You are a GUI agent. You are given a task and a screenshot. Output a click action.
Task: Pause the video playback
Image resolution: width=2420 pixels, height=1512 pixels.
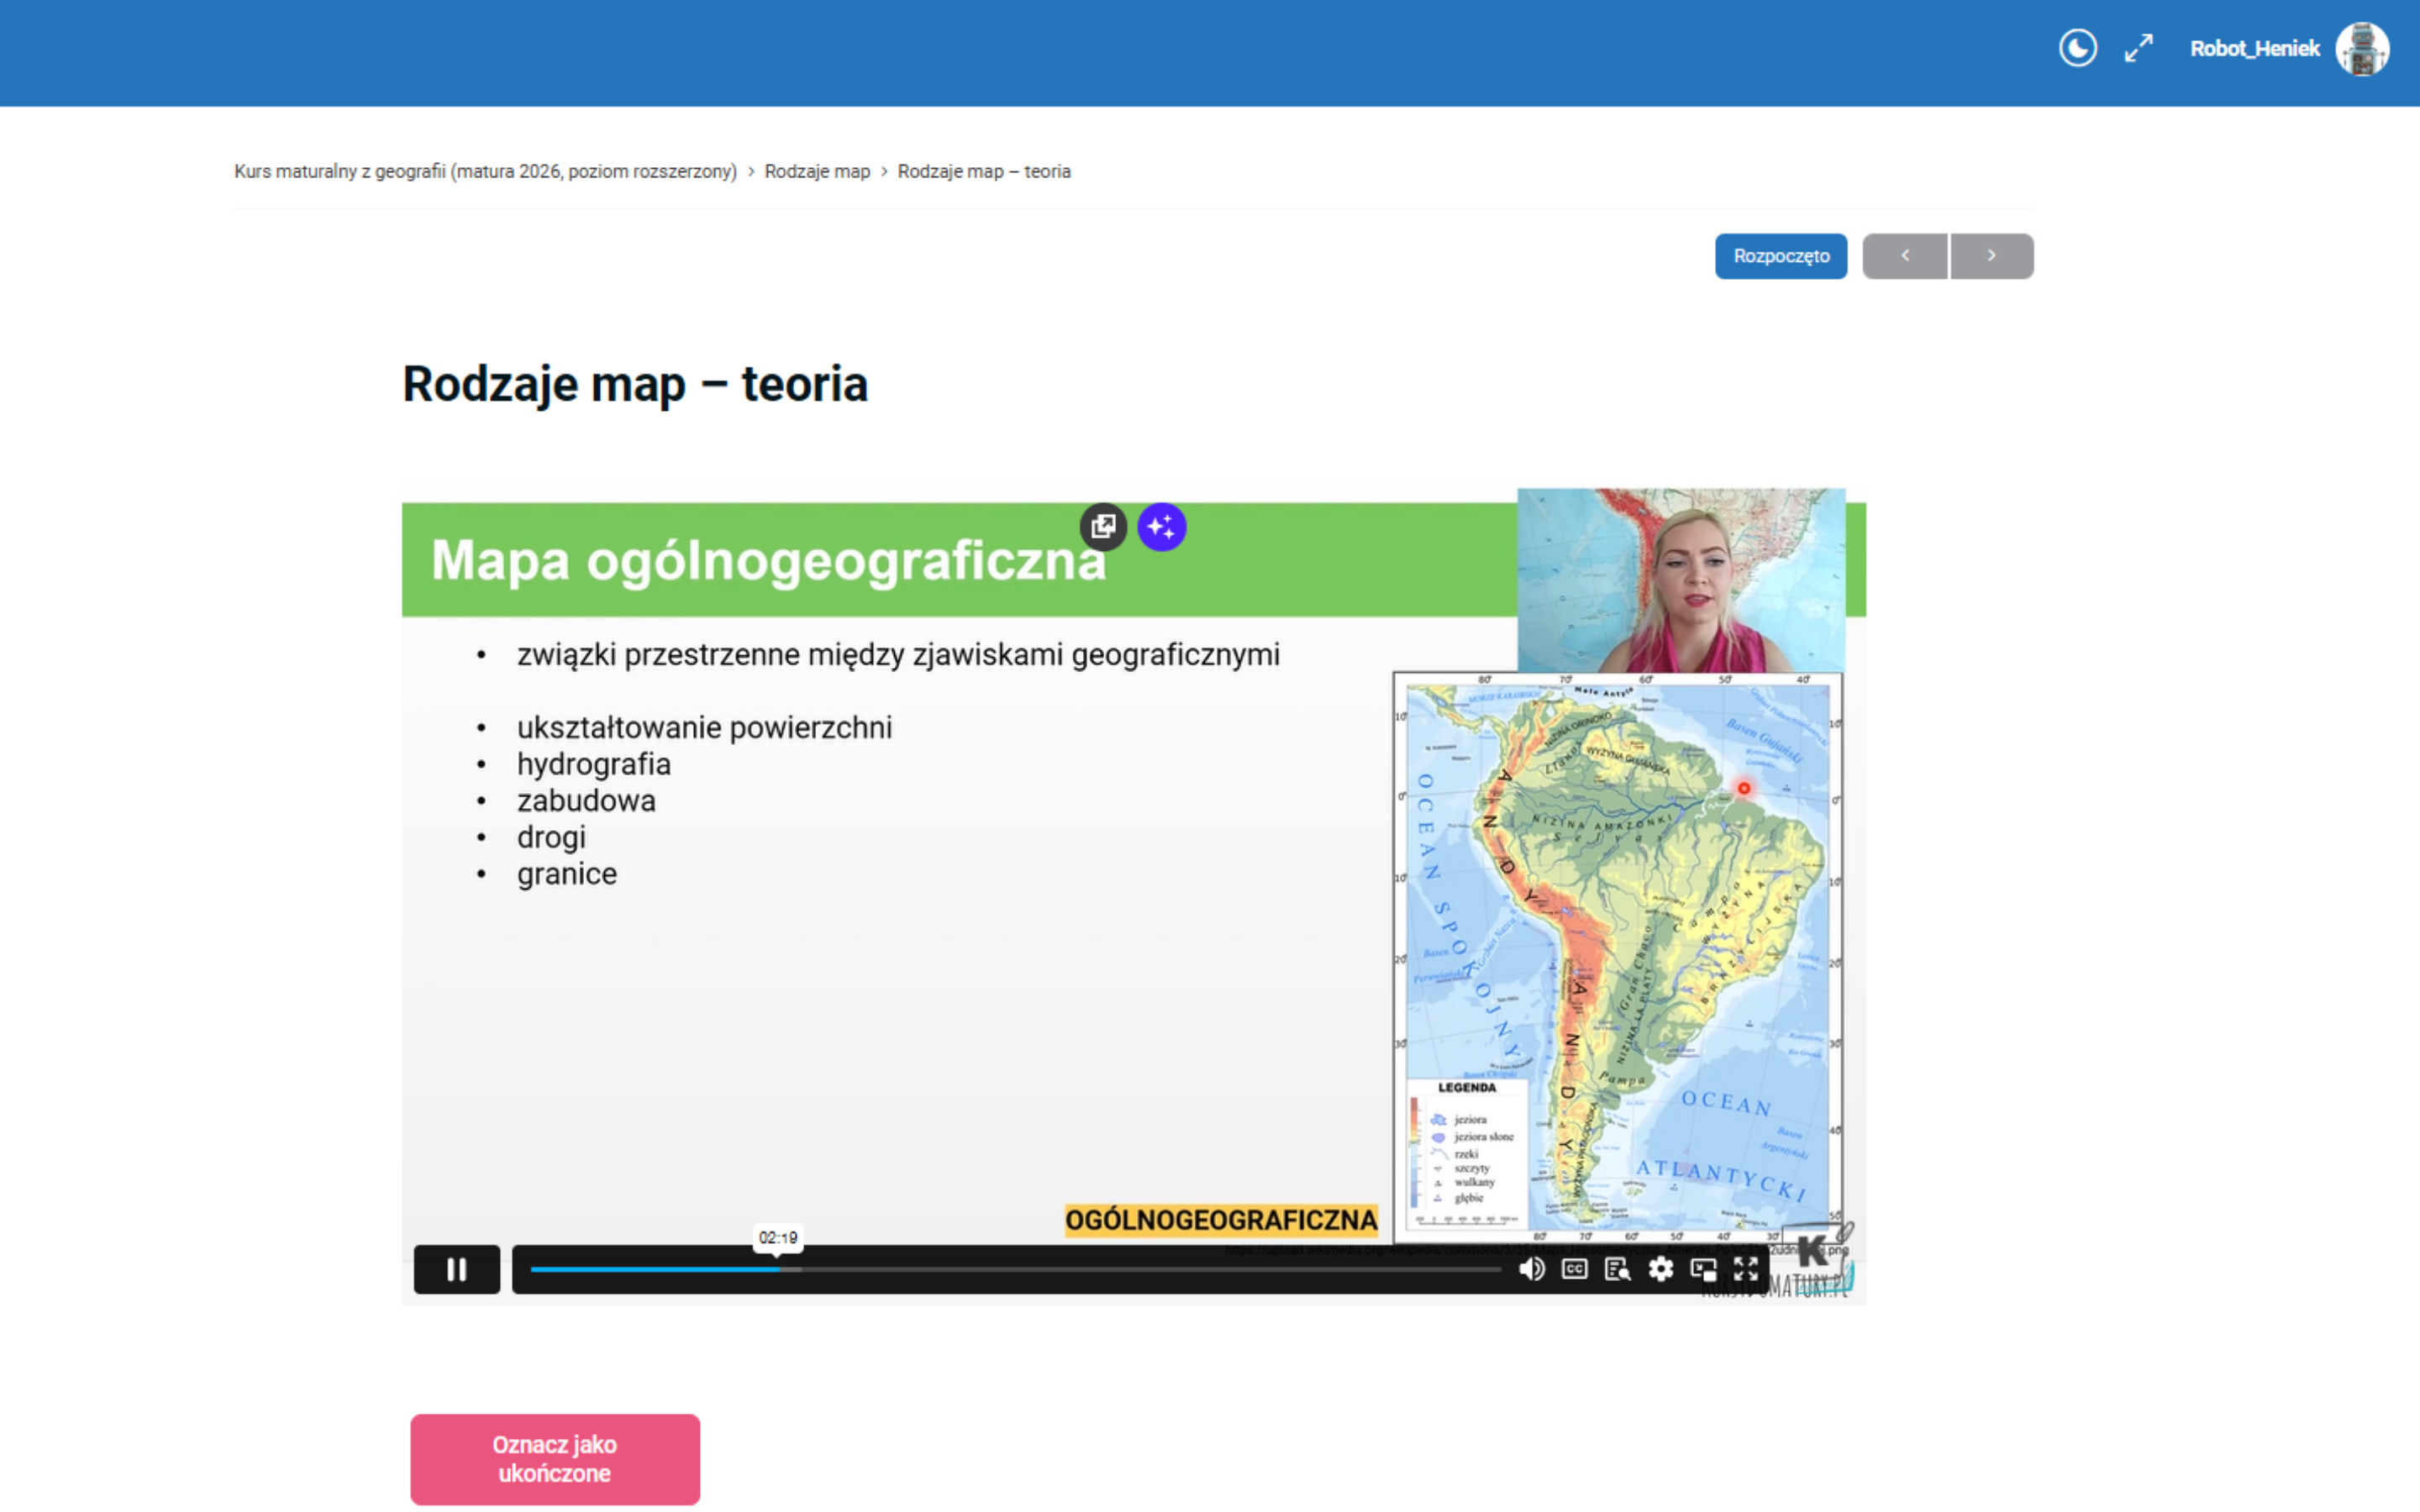click(x=456, y=1269)
